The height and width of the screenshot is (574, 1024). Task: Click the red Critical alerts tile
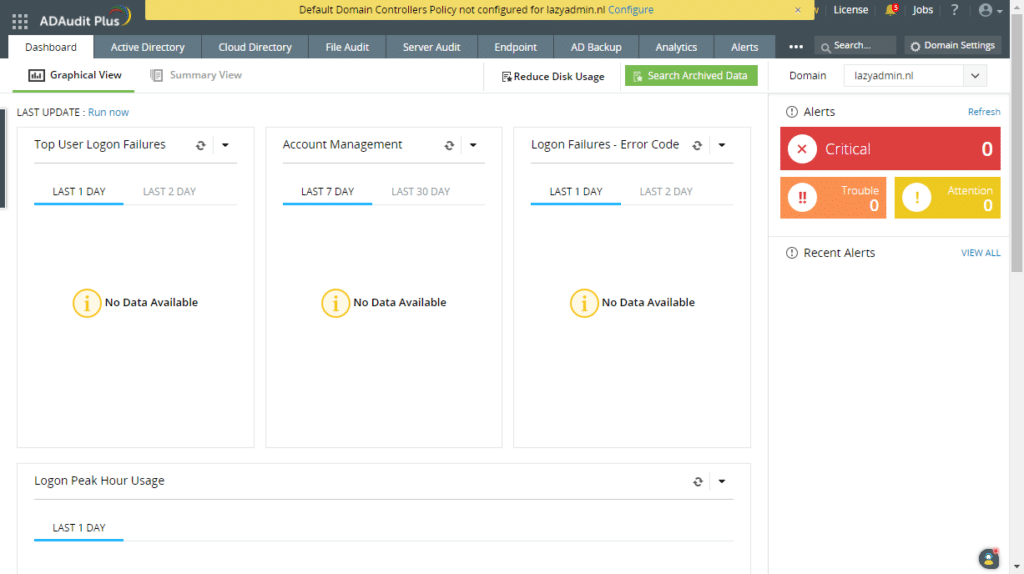(890, 149)
